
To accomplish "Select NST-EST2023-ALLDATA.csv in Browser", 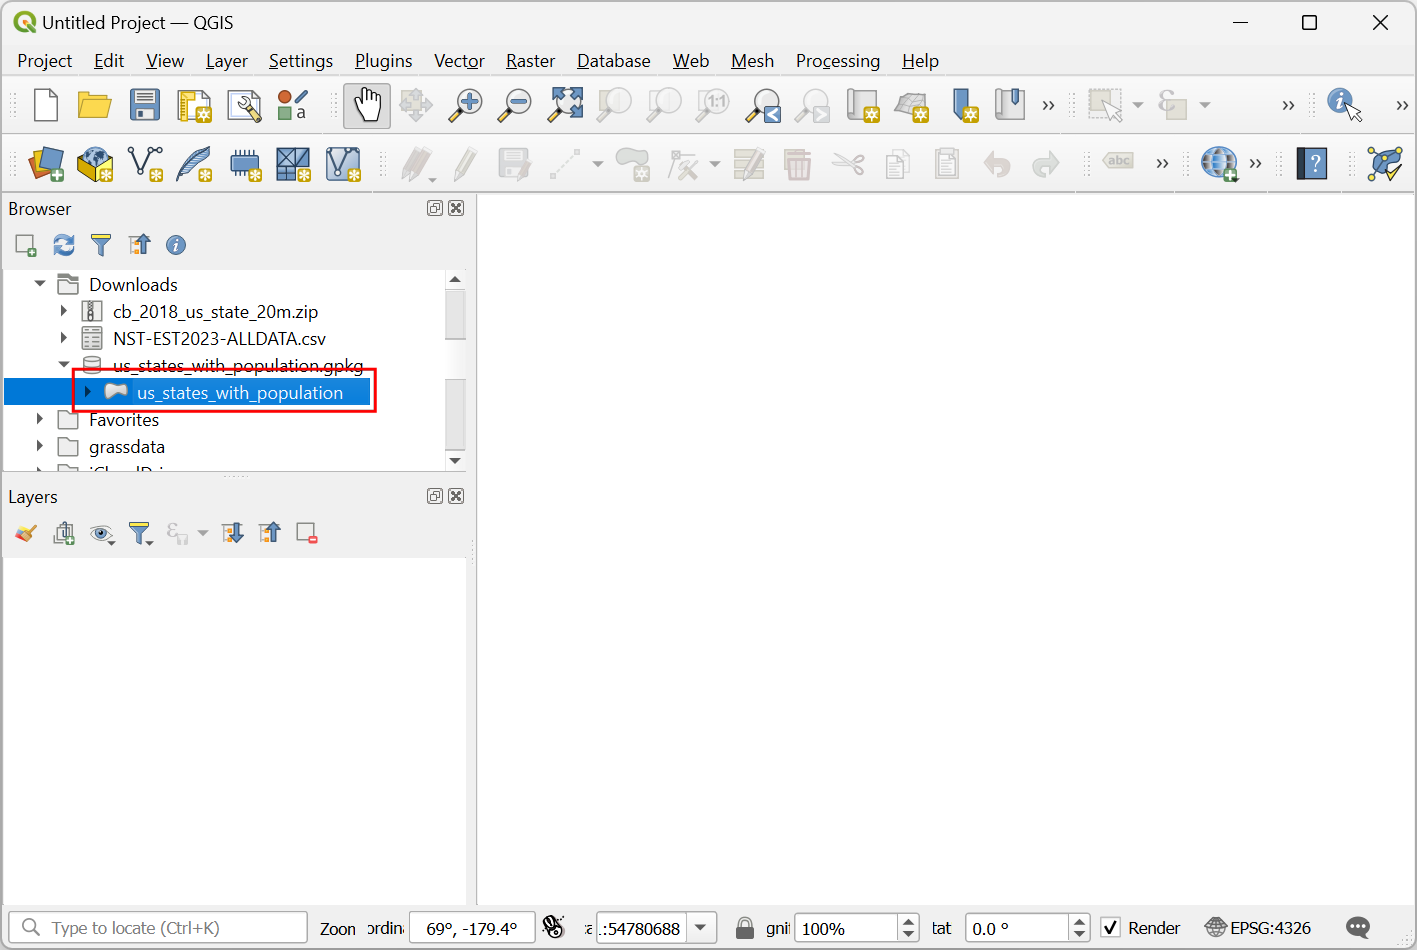I will pos(219,339).
